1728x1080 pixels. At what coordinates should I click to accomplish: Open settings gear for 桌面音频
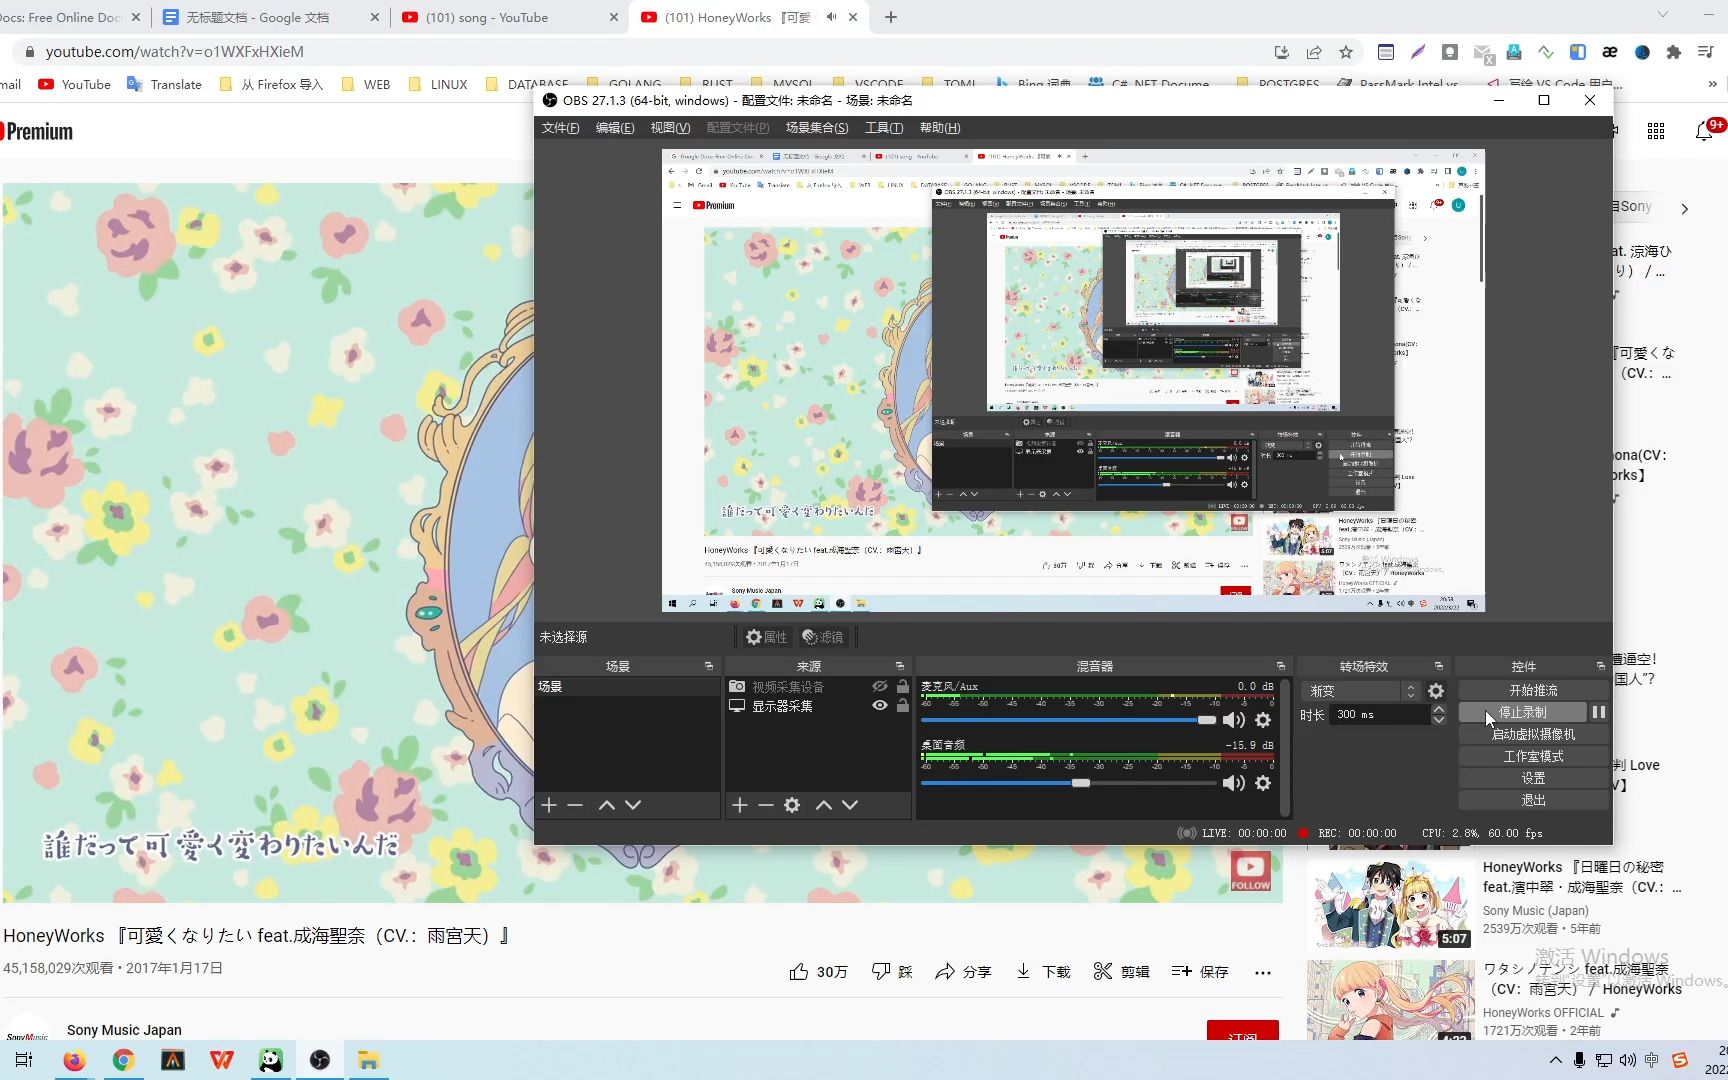[1263, 783]
